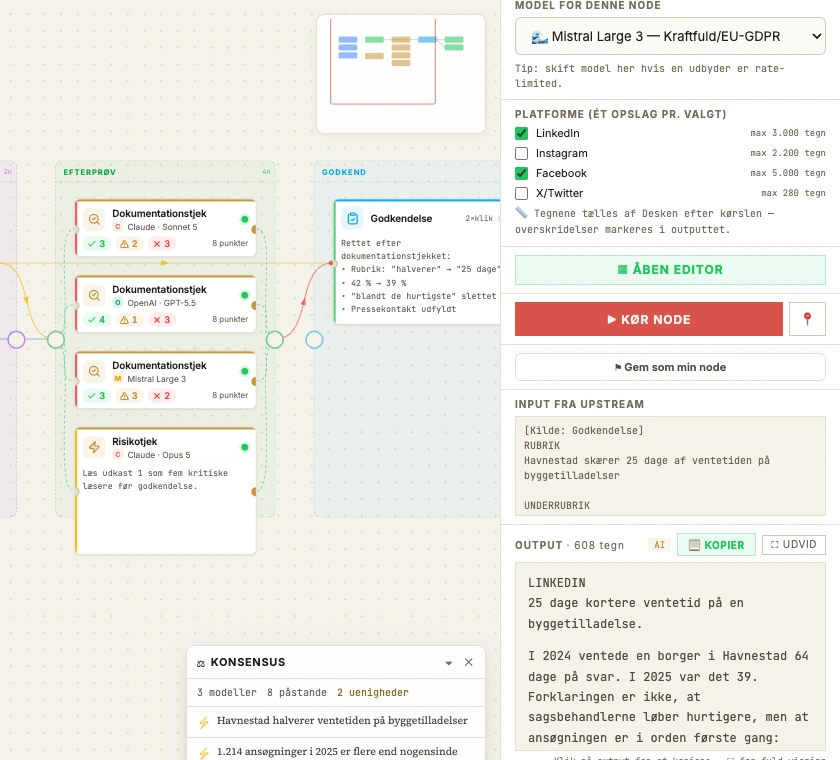Screen dimensions: 840x760
Task: Select the claim '1.214 ansøgninger i 2025 er flere'
Action: click(337, 751)
